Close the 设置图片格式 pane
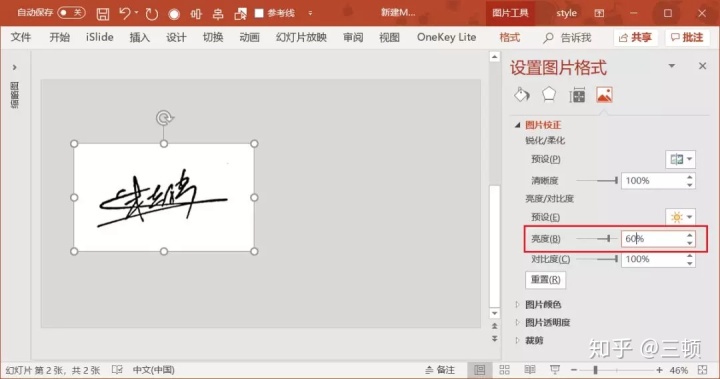Screen dimensions: 720x379 (x=702, y=66)
